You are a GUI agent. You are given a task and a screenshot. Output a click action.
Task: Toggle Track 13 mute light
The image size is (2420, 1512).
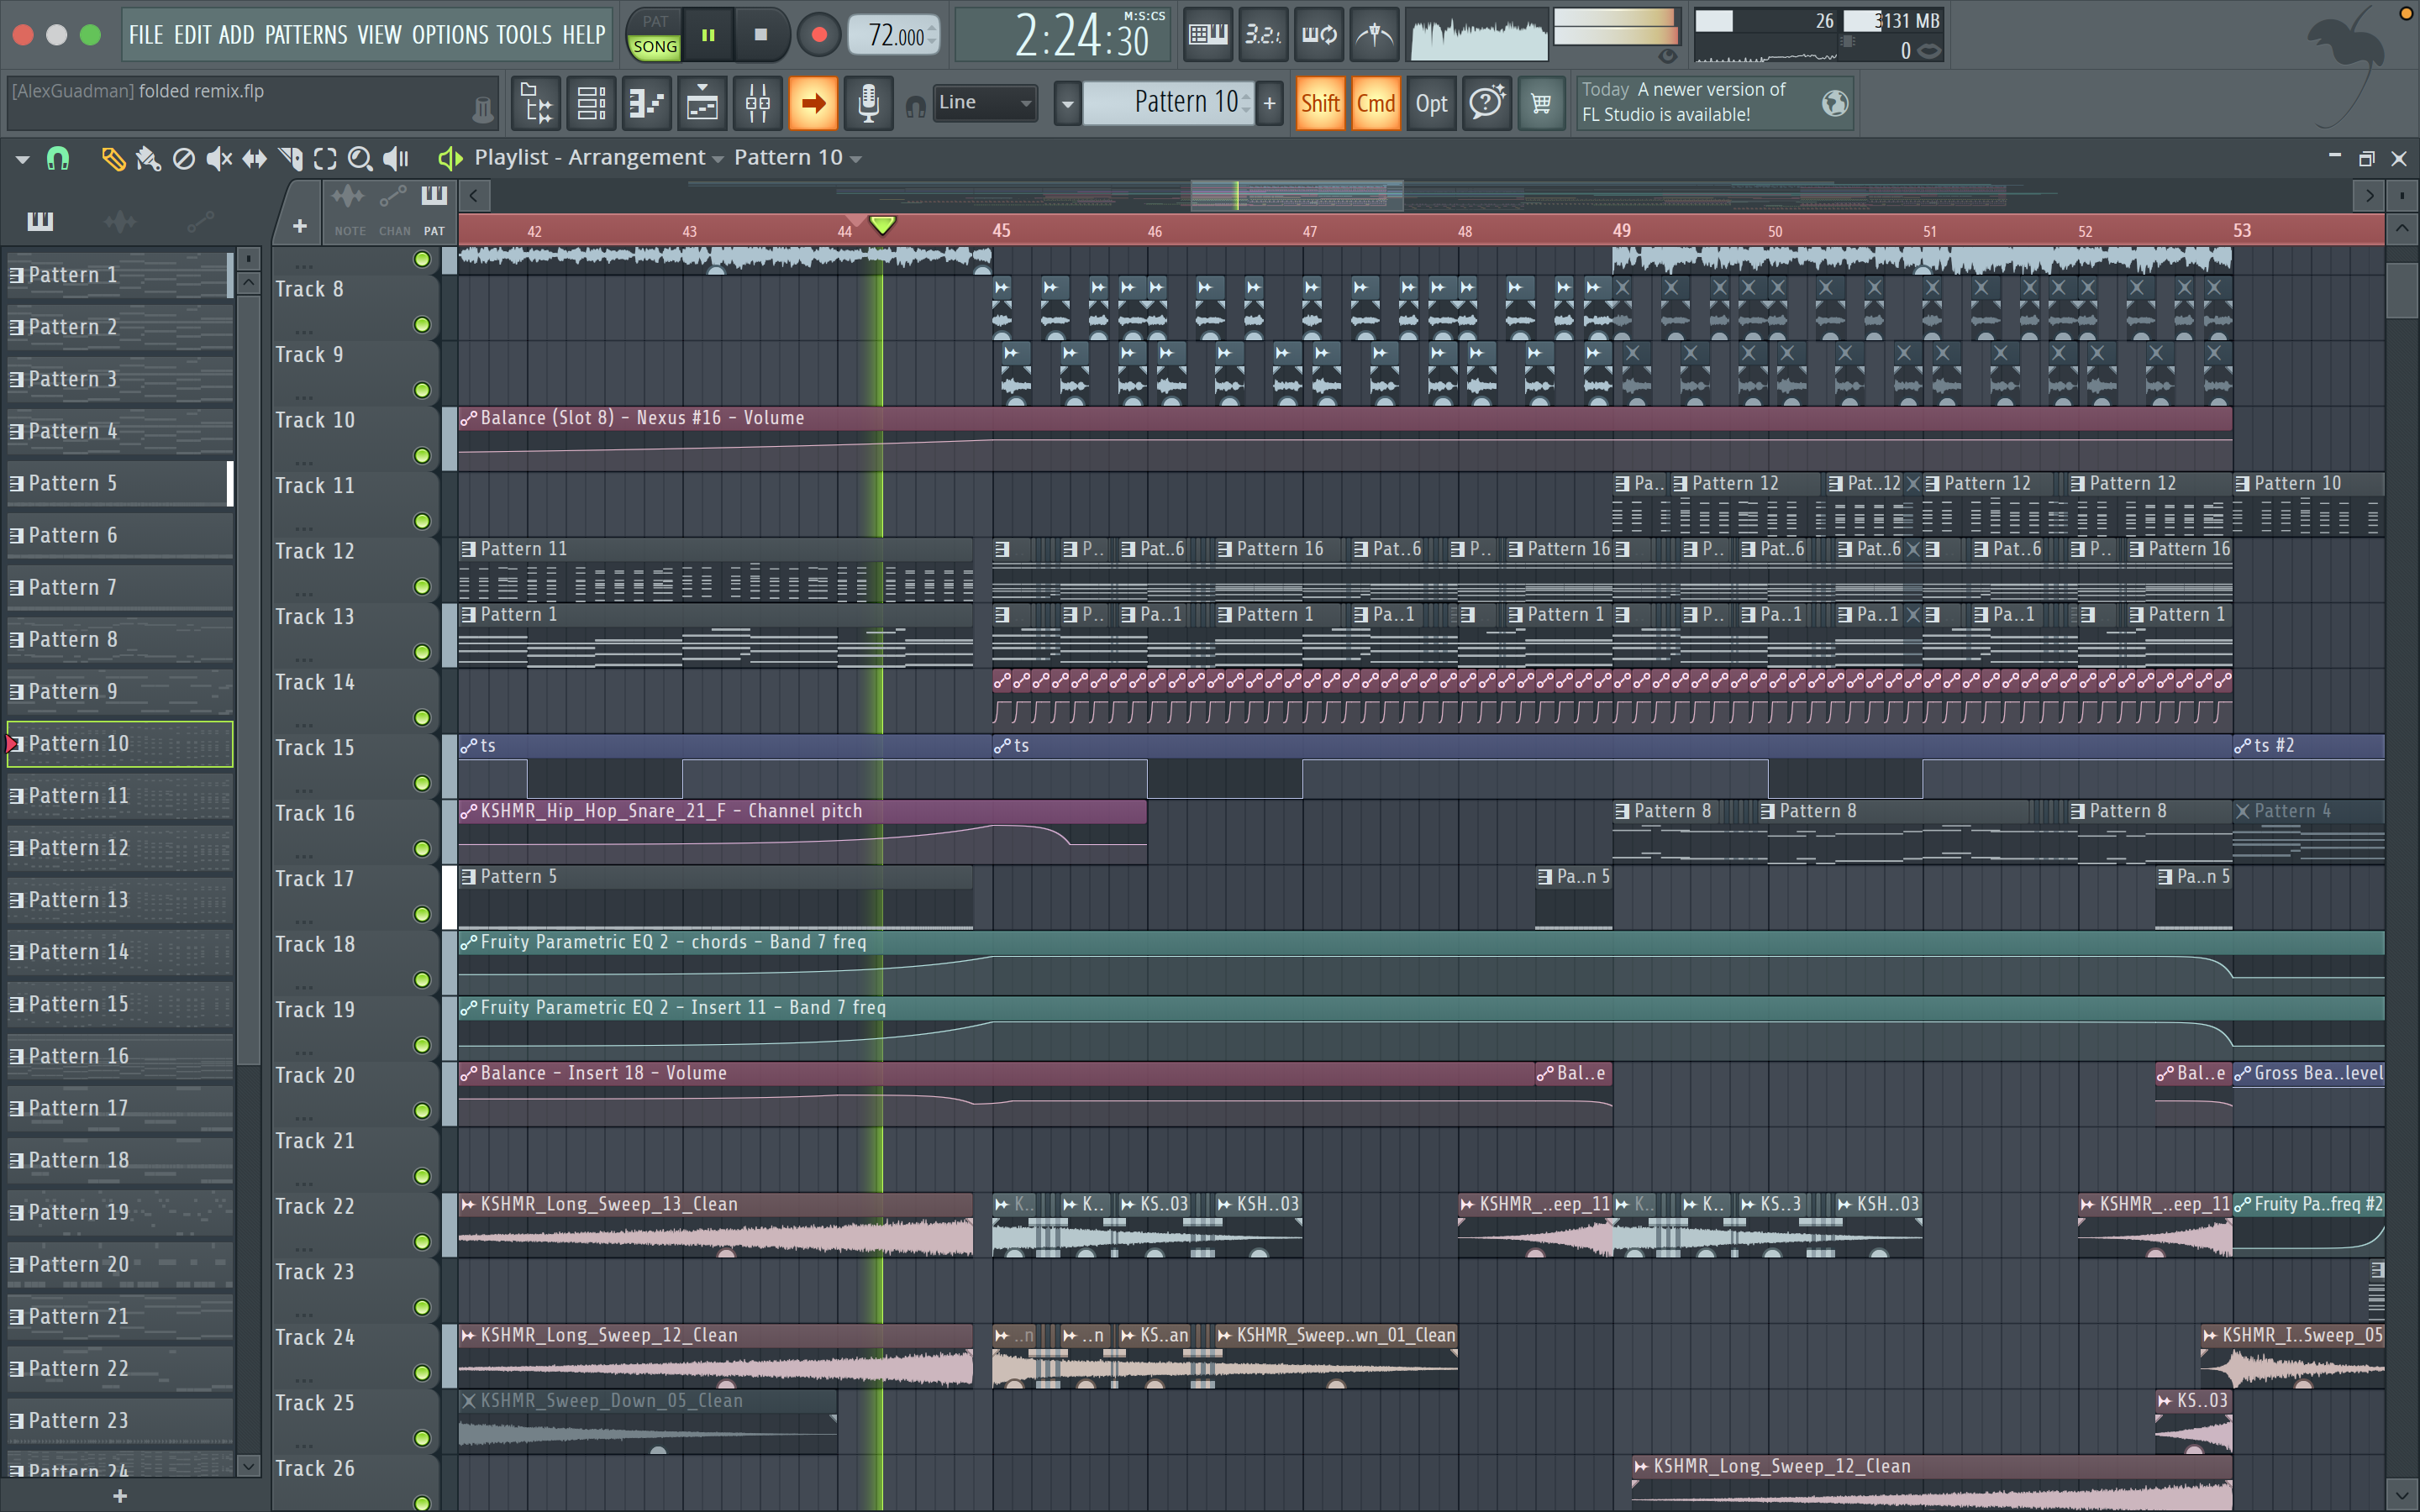click(x=422, y=652)
